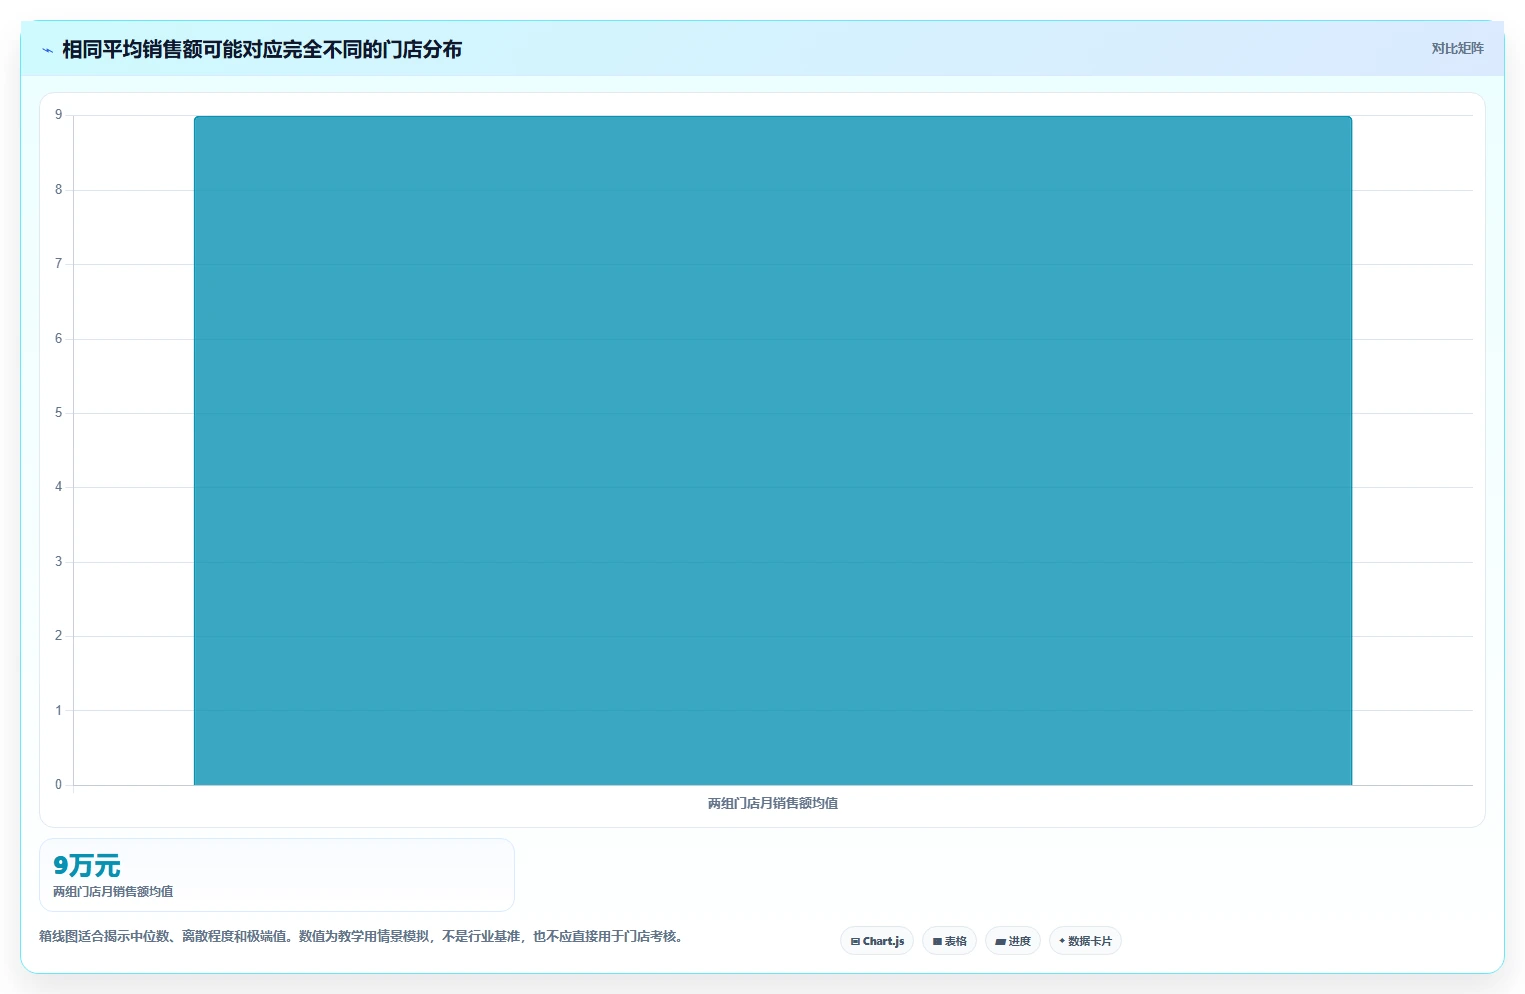Select the 表格 tag chip
Image resolution: width=1525 pixels, height=994 pixels.
[x=949, y=941]
